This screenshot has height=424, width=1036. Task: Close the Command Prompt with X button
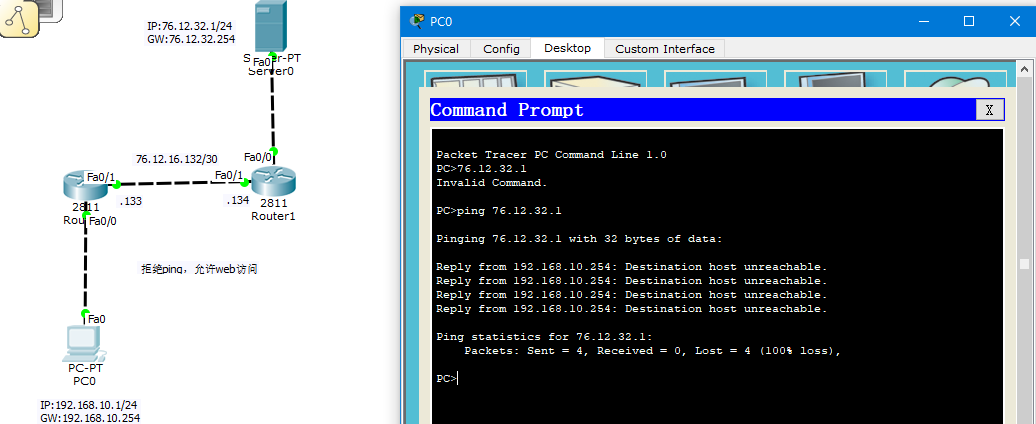pyautogui.click(x=989, y=110)
